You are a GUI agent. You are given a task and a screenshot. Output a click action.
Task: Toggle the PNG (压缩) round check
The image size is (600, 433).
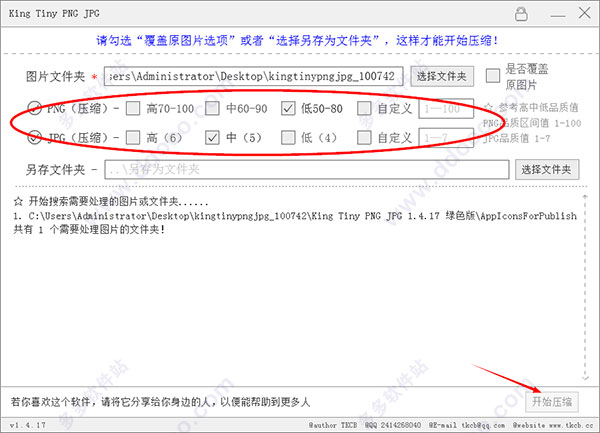coord(34,108)
